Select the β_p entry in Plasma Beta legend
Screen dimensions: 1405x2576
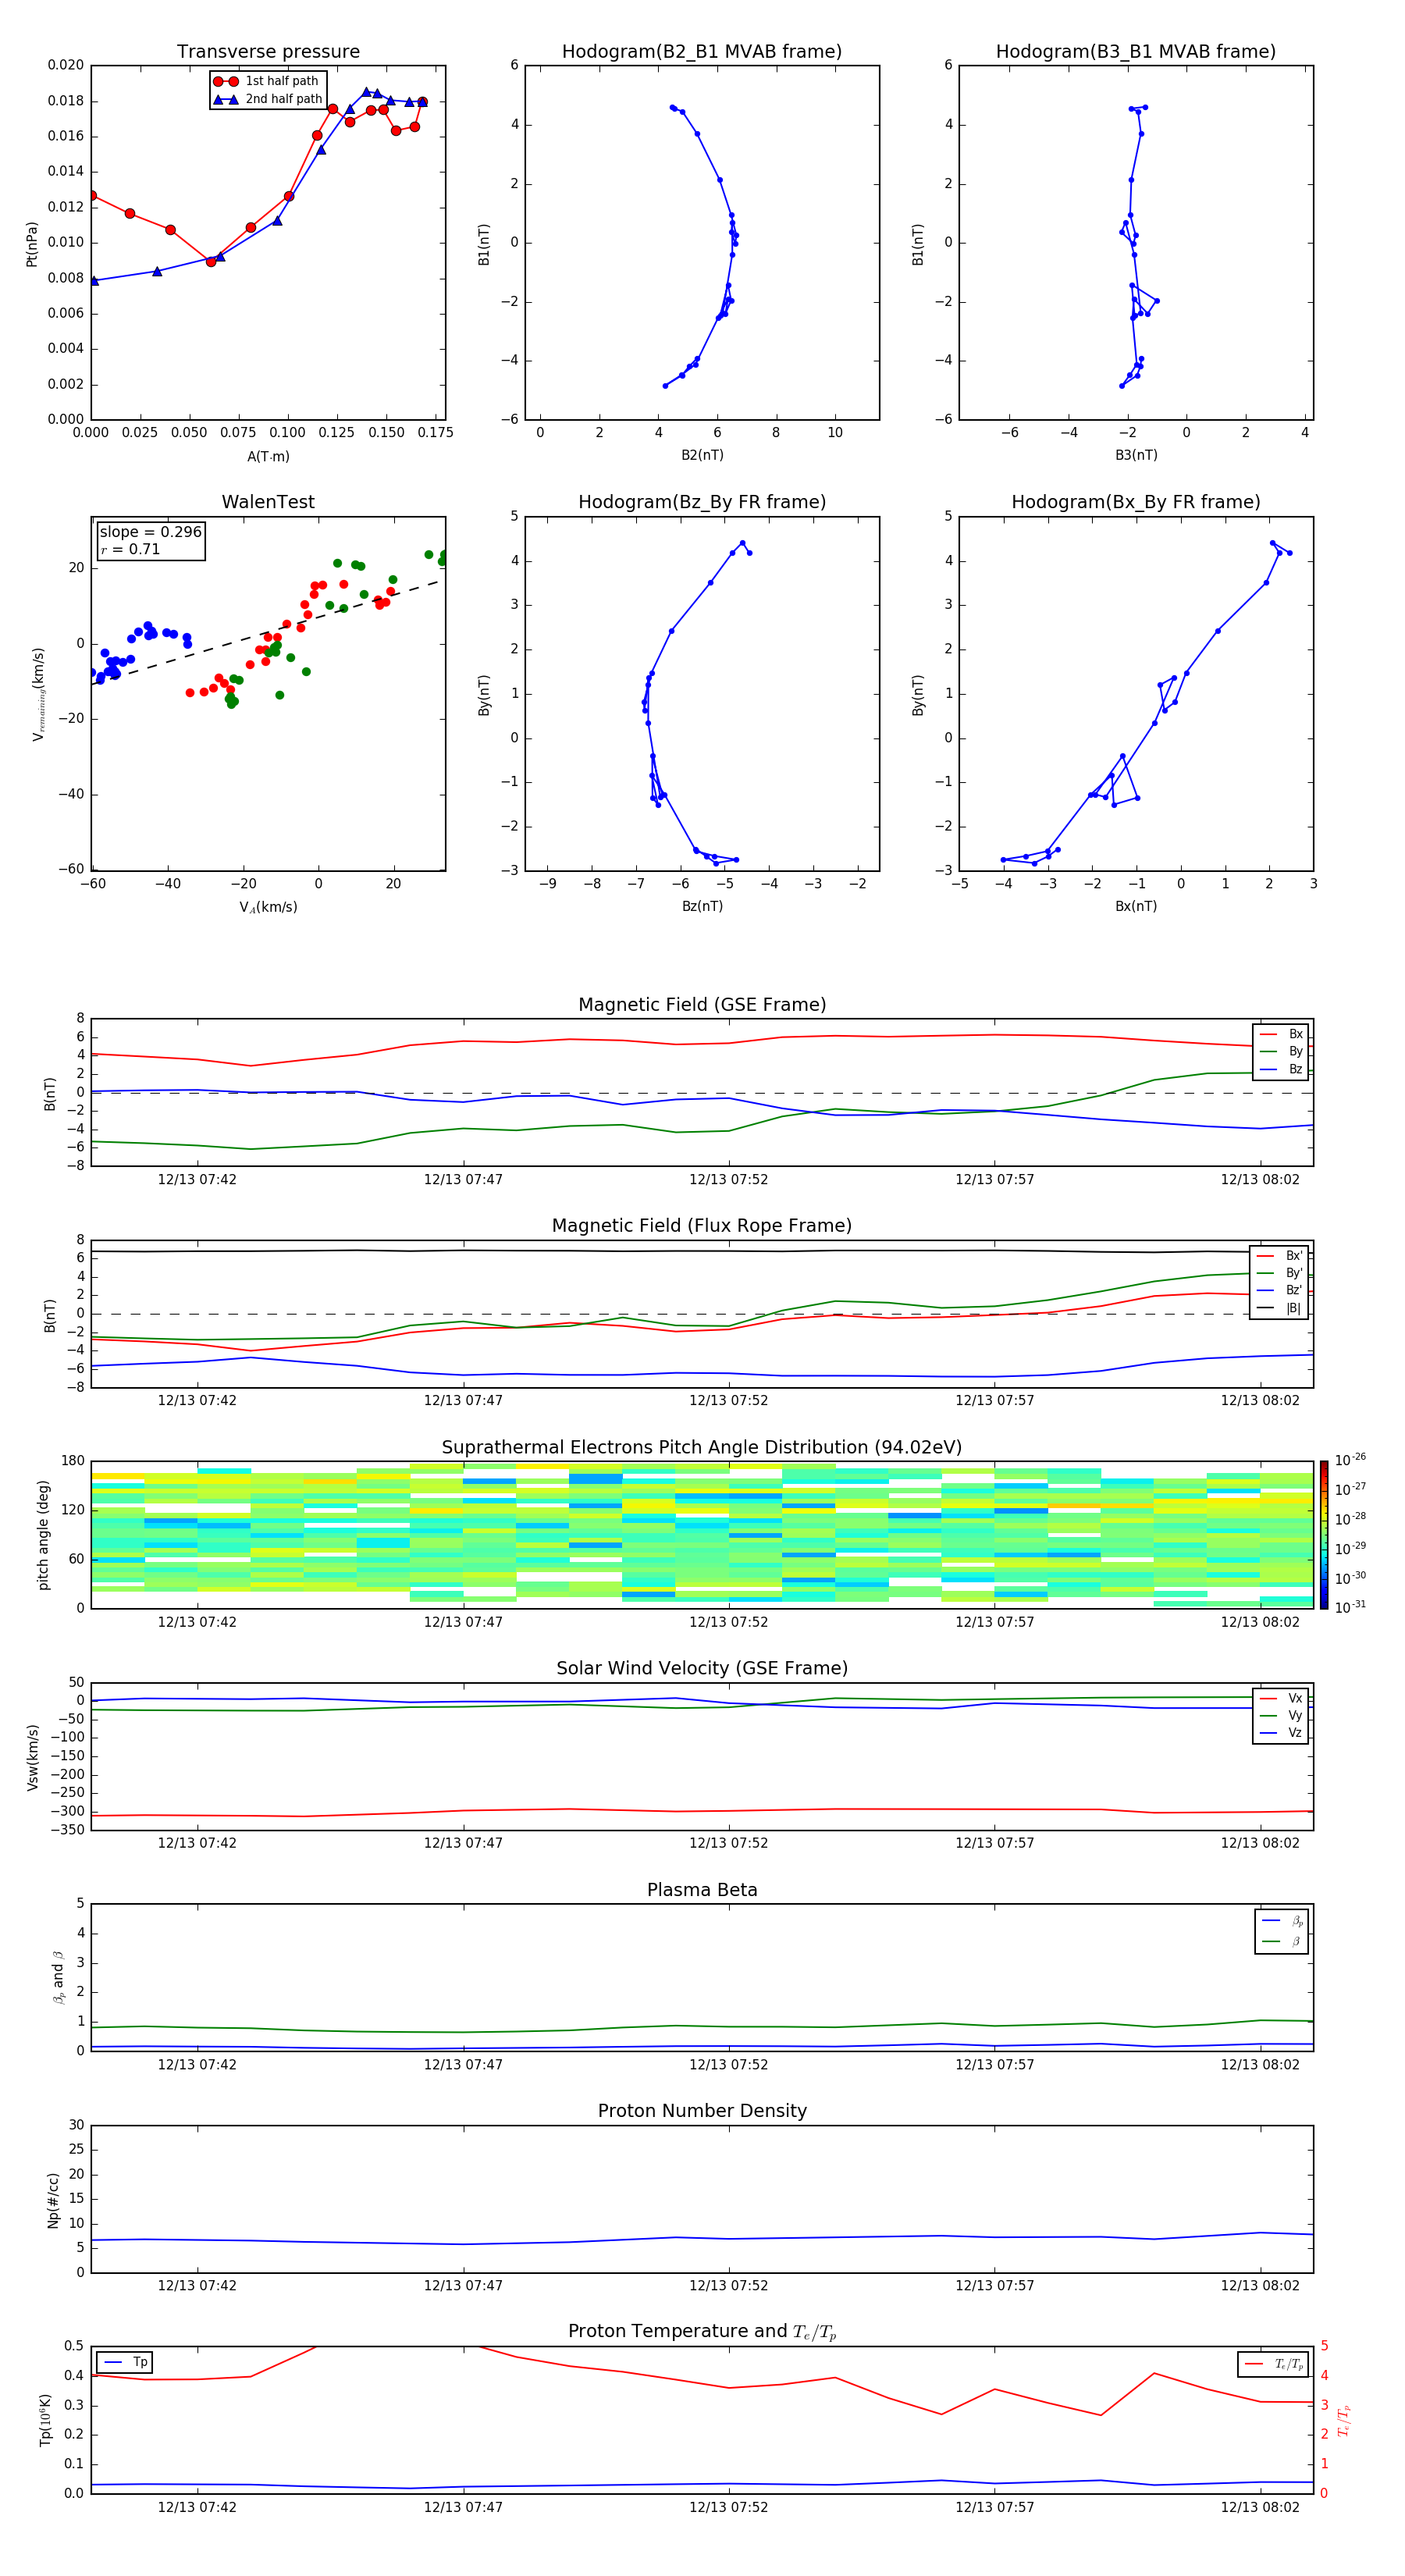pyautogui.click(x=1283, y=1921)
